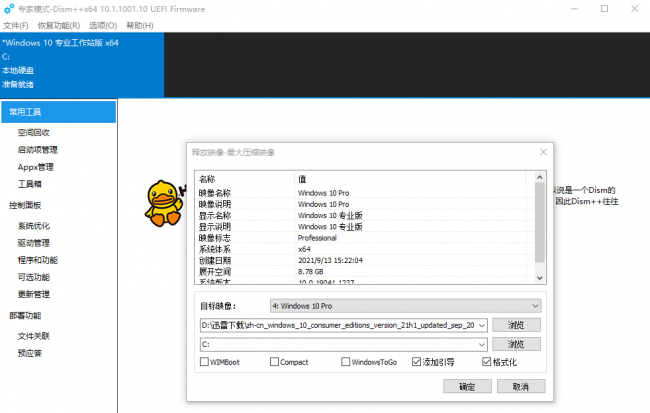Select the 映像说明 row

point(364,204)
